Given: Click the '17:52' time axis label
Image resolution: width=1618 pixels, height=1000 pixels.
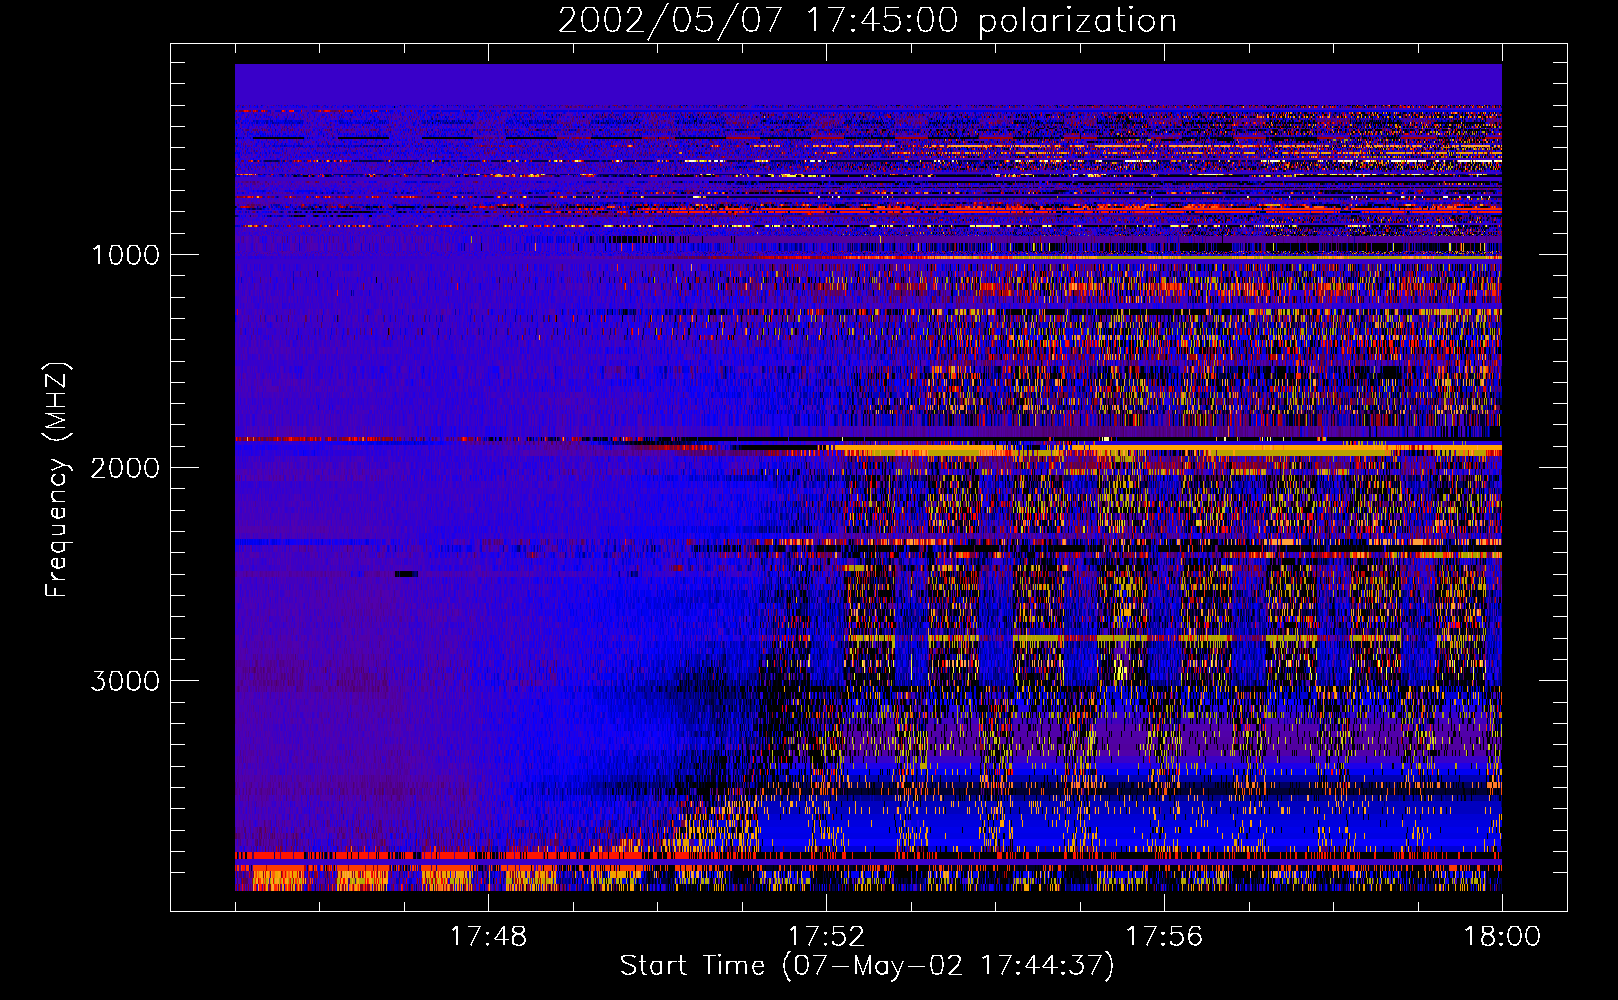Looking at the screenshot, I should point(826,937).
